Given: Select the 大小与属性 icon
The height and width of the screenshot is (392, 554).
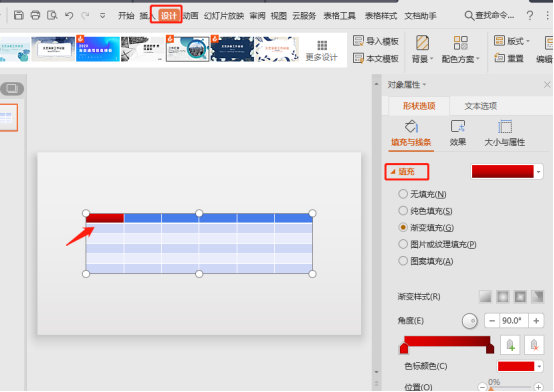Looking at the screenshot, I should (505, 134).
